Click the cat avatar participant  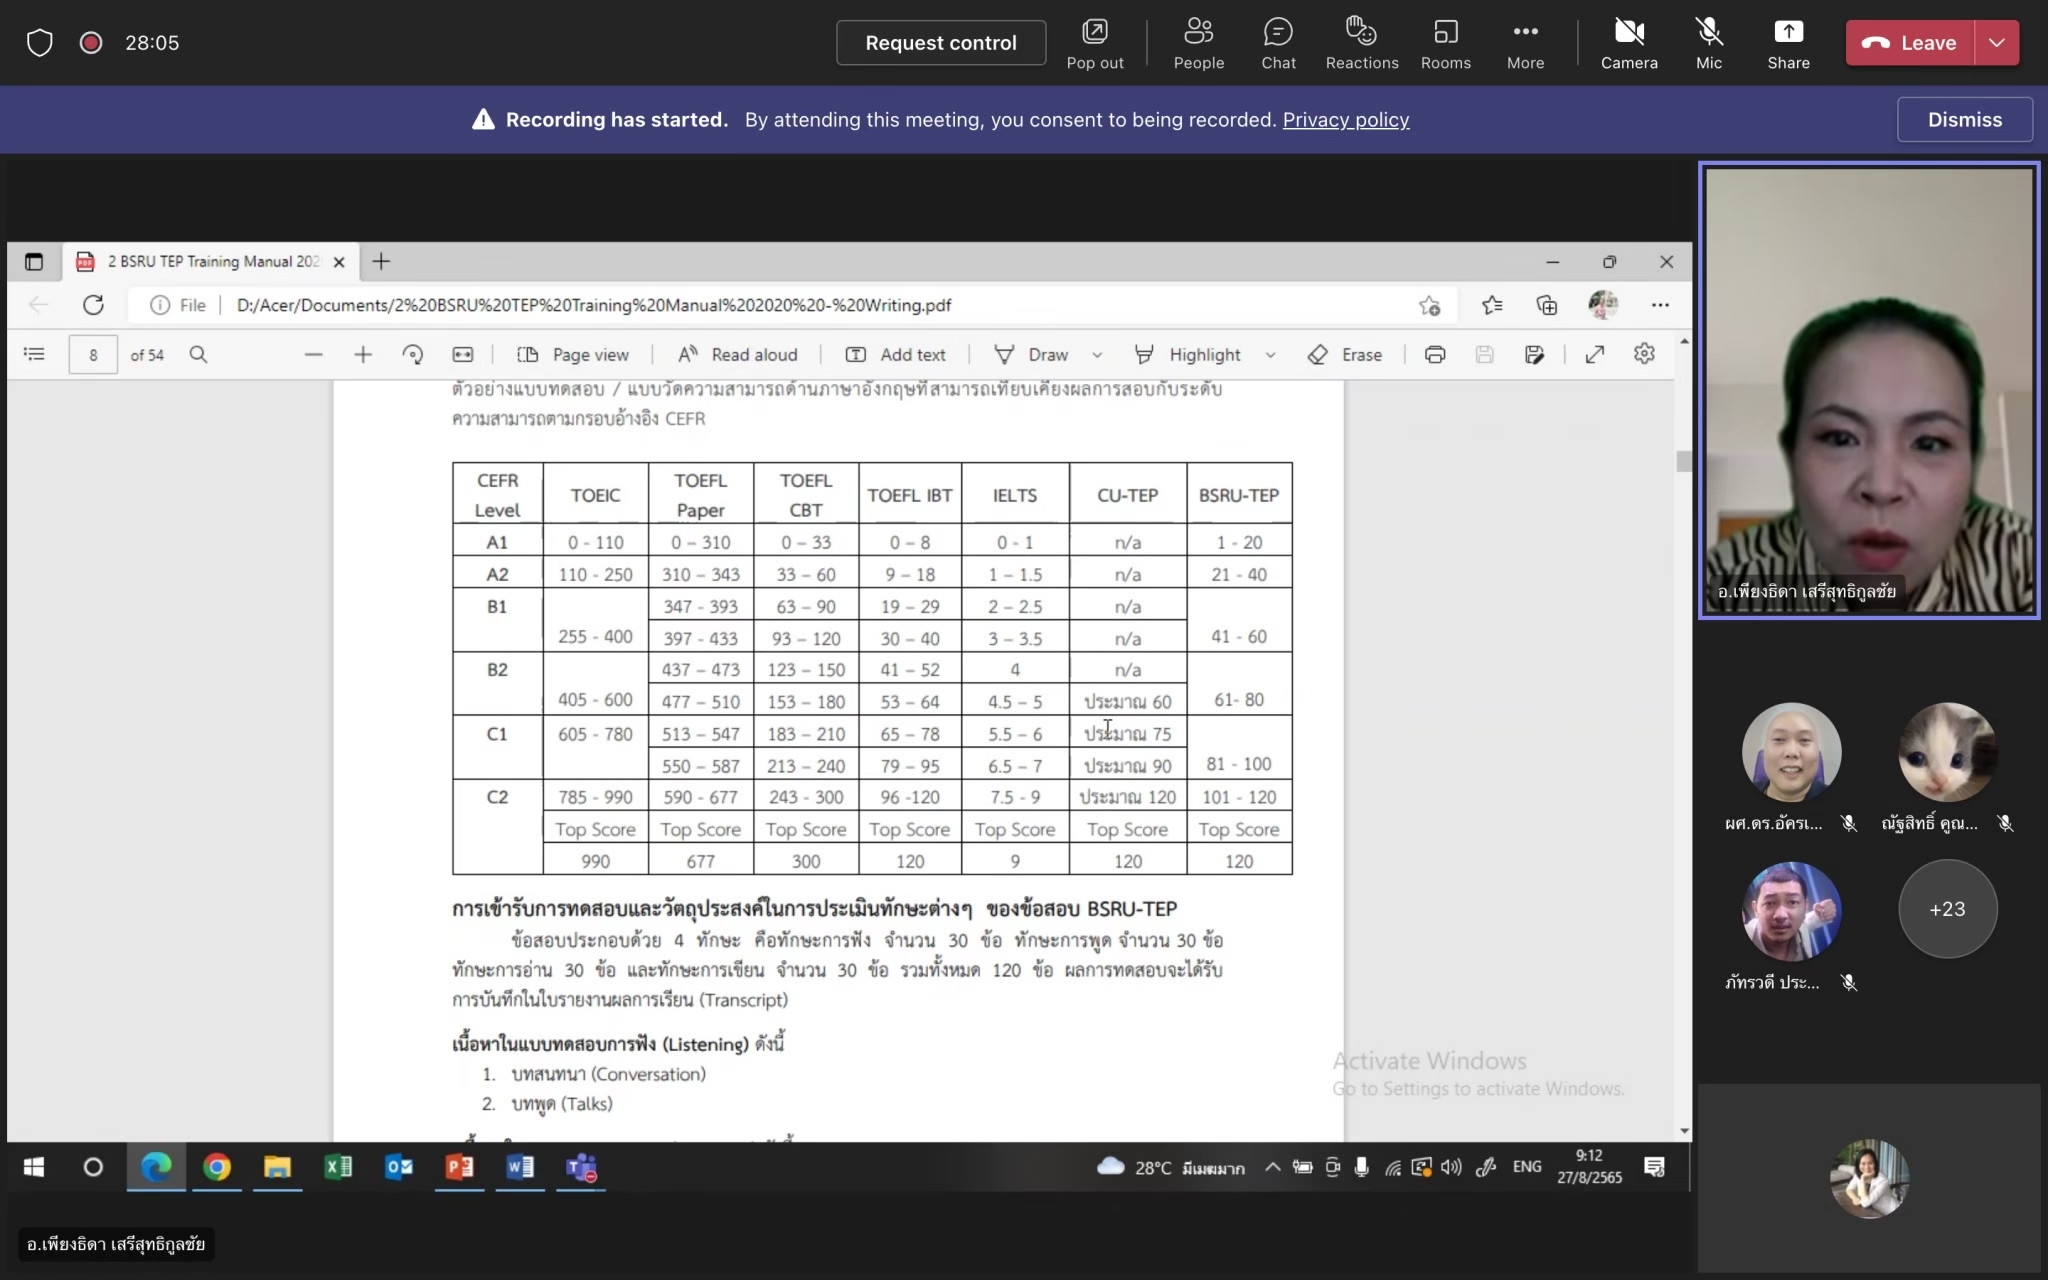coord(1947,752)
